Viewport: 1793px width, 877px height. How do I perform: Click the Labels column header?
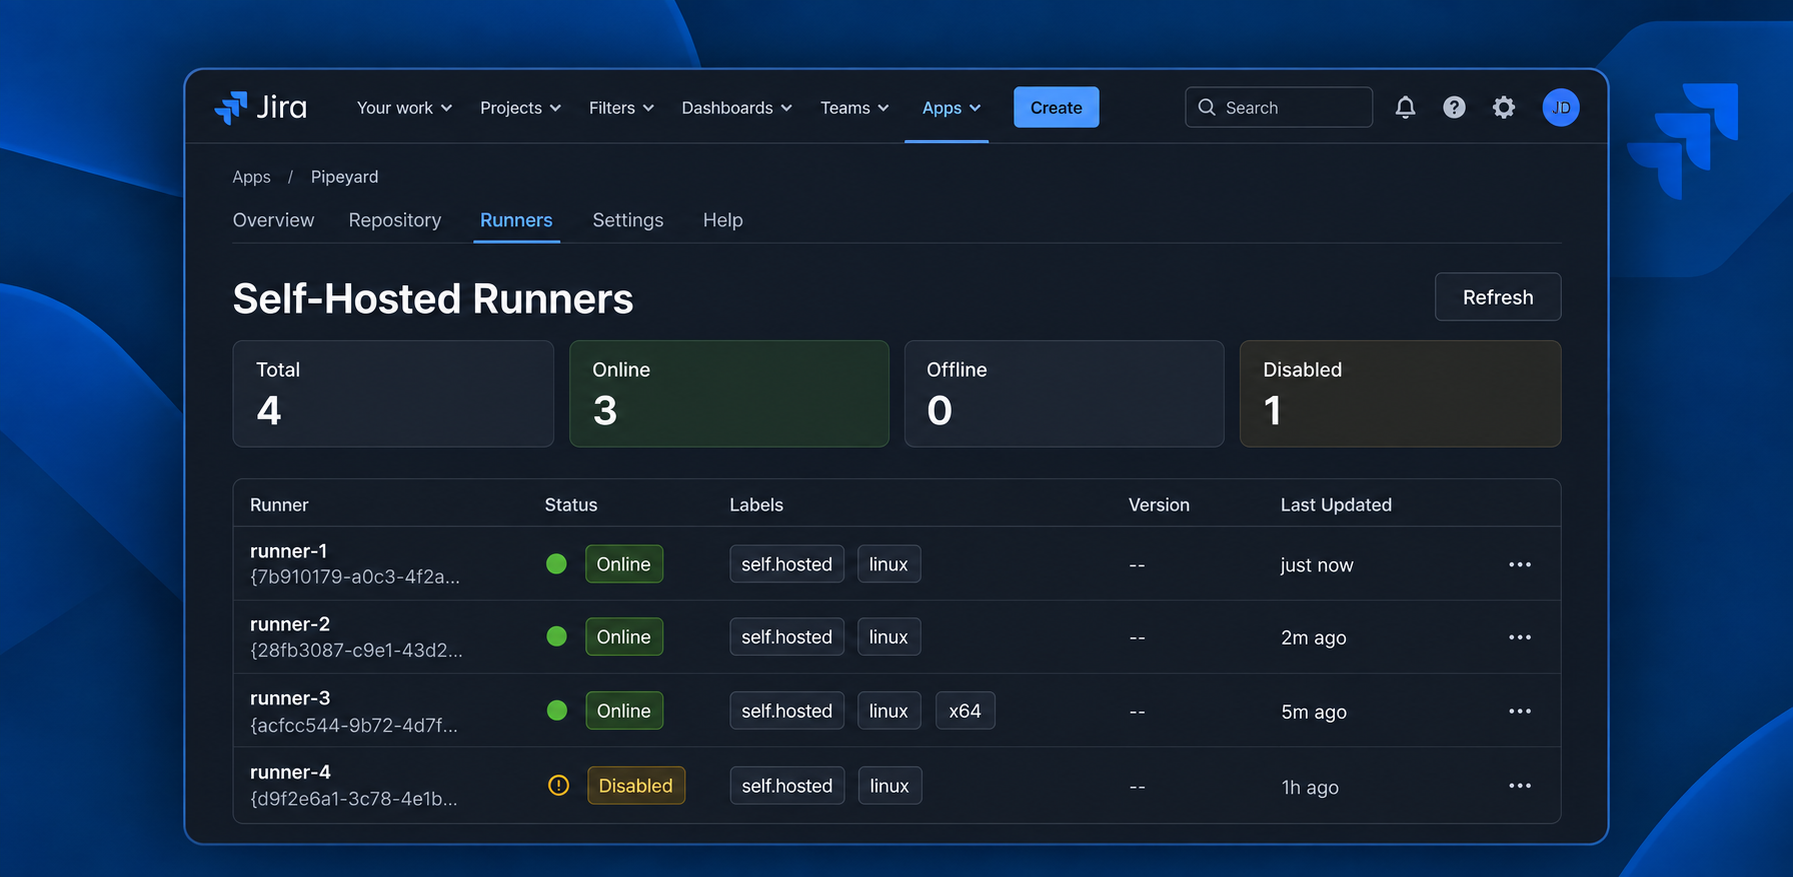756,505
